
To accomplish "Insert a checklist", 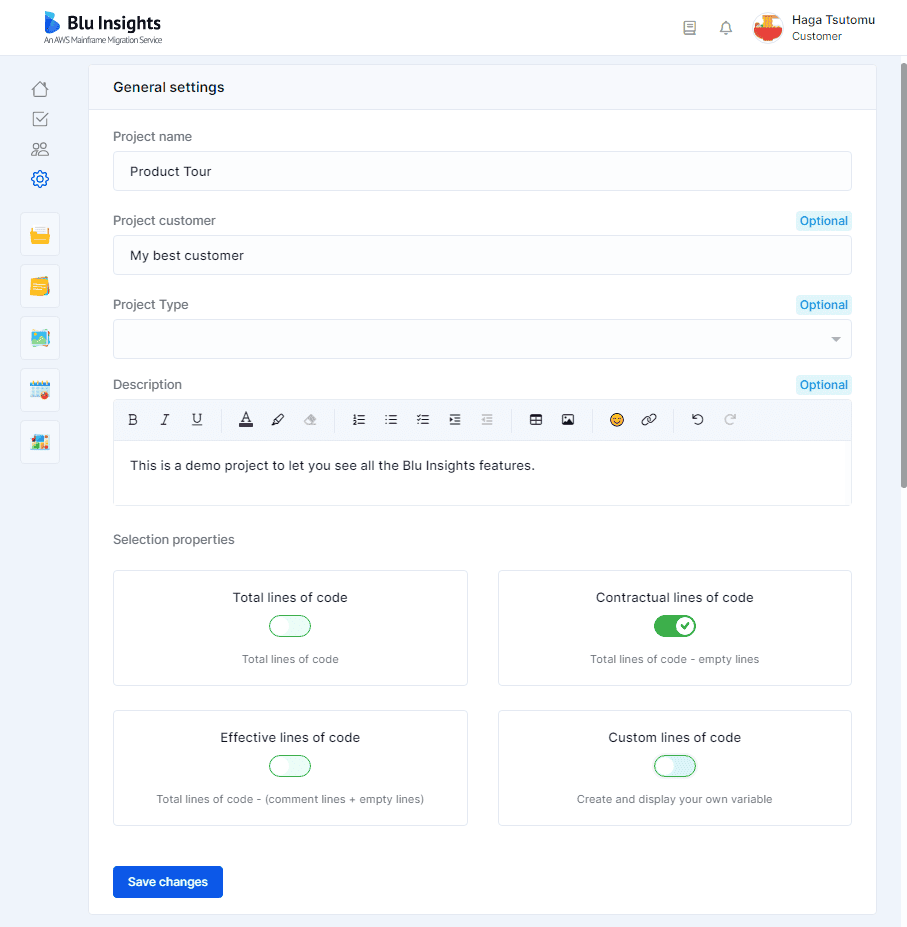I will coord(423,420).
